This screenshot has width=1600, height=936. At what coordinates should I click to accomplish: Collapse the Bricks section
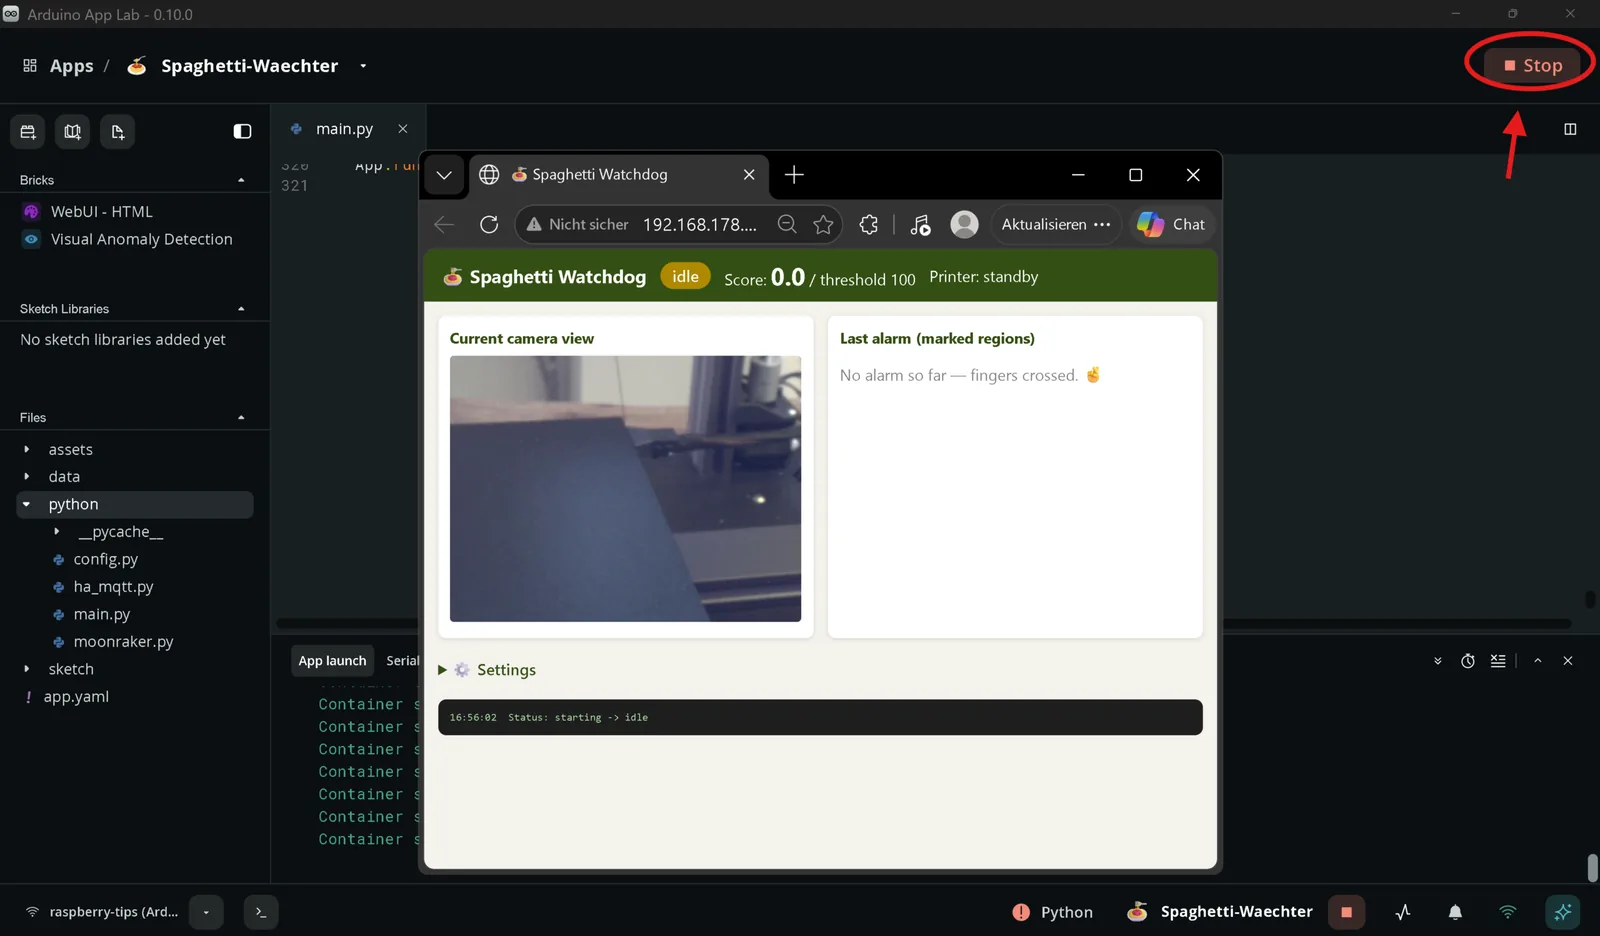point(241,180)
